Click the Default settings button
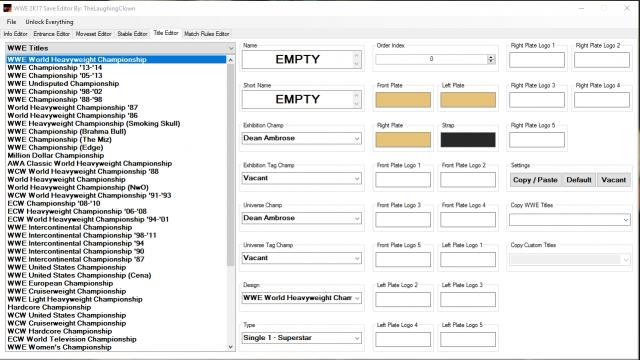 (x=579, y=180)
